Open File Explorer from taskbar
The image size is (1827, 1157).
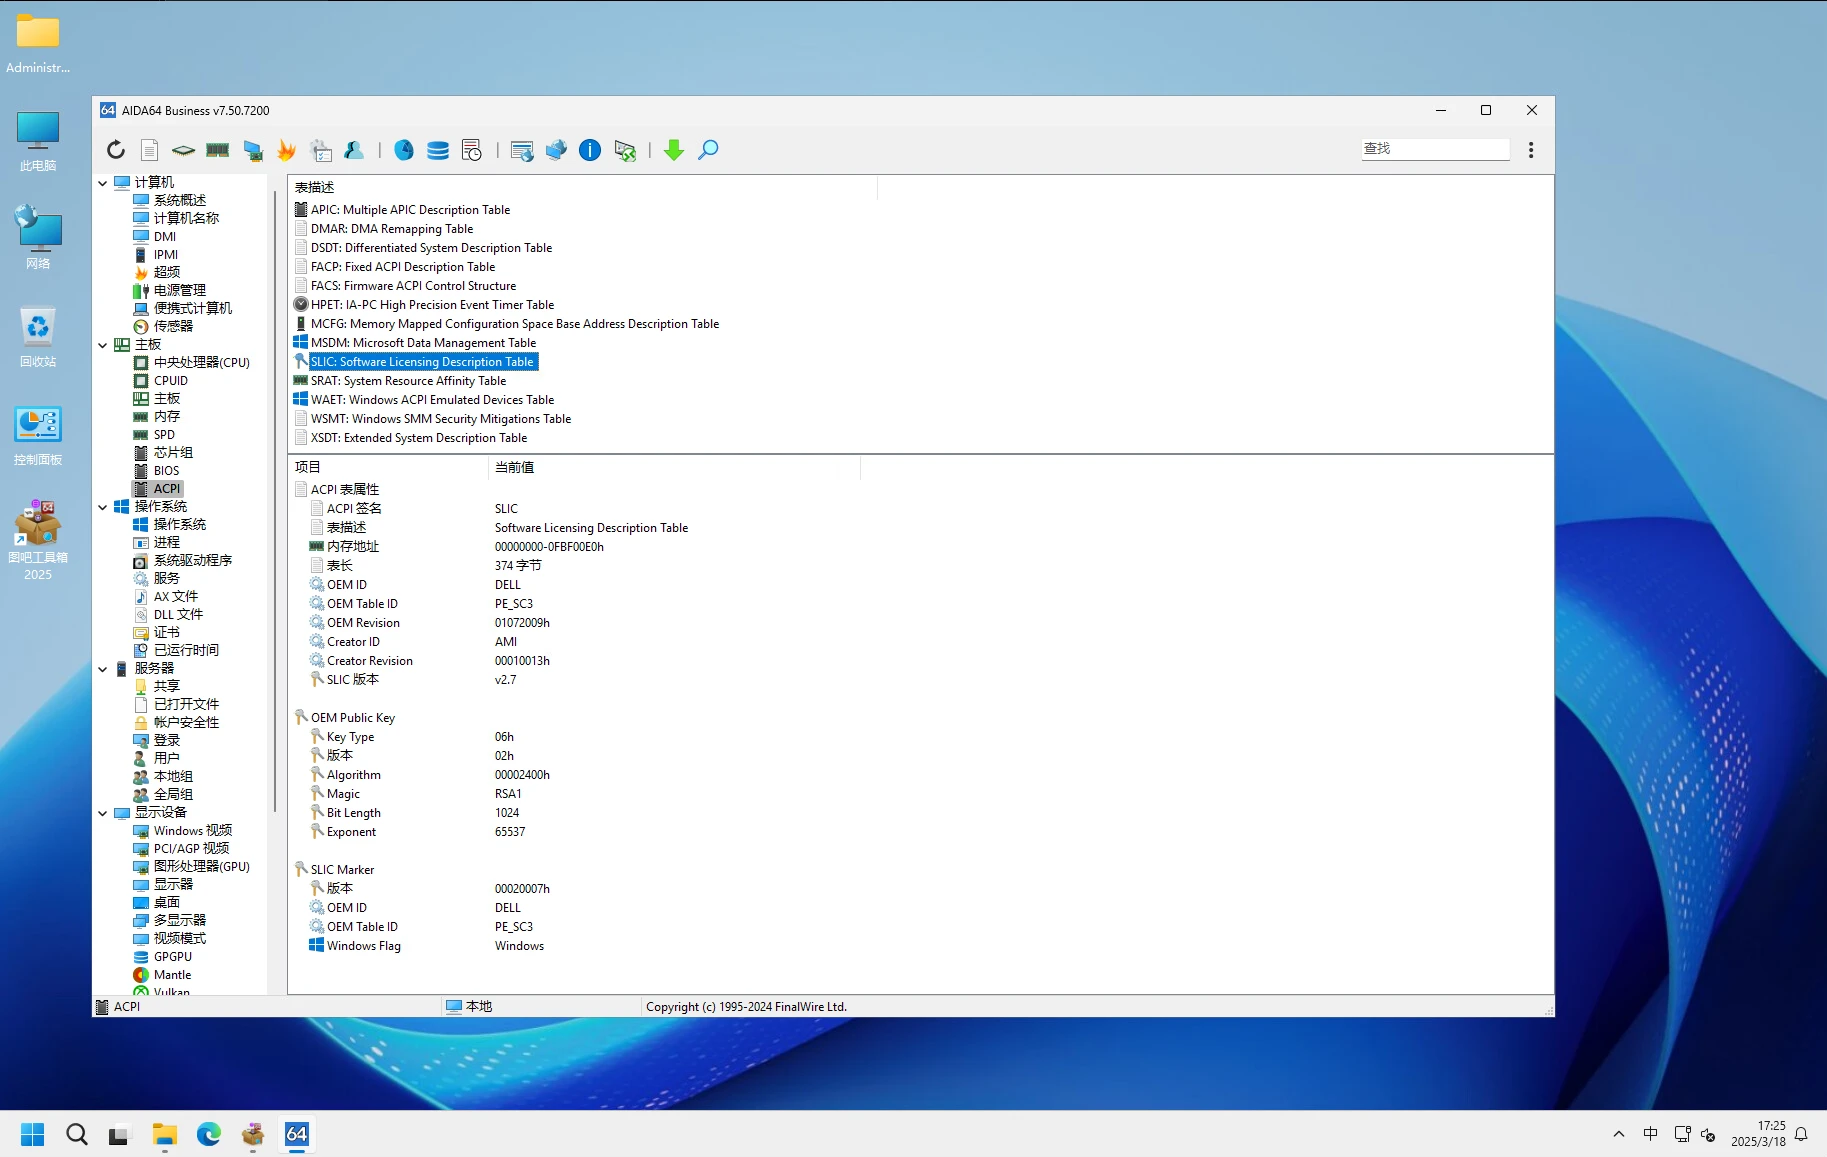click(165, 1134)
